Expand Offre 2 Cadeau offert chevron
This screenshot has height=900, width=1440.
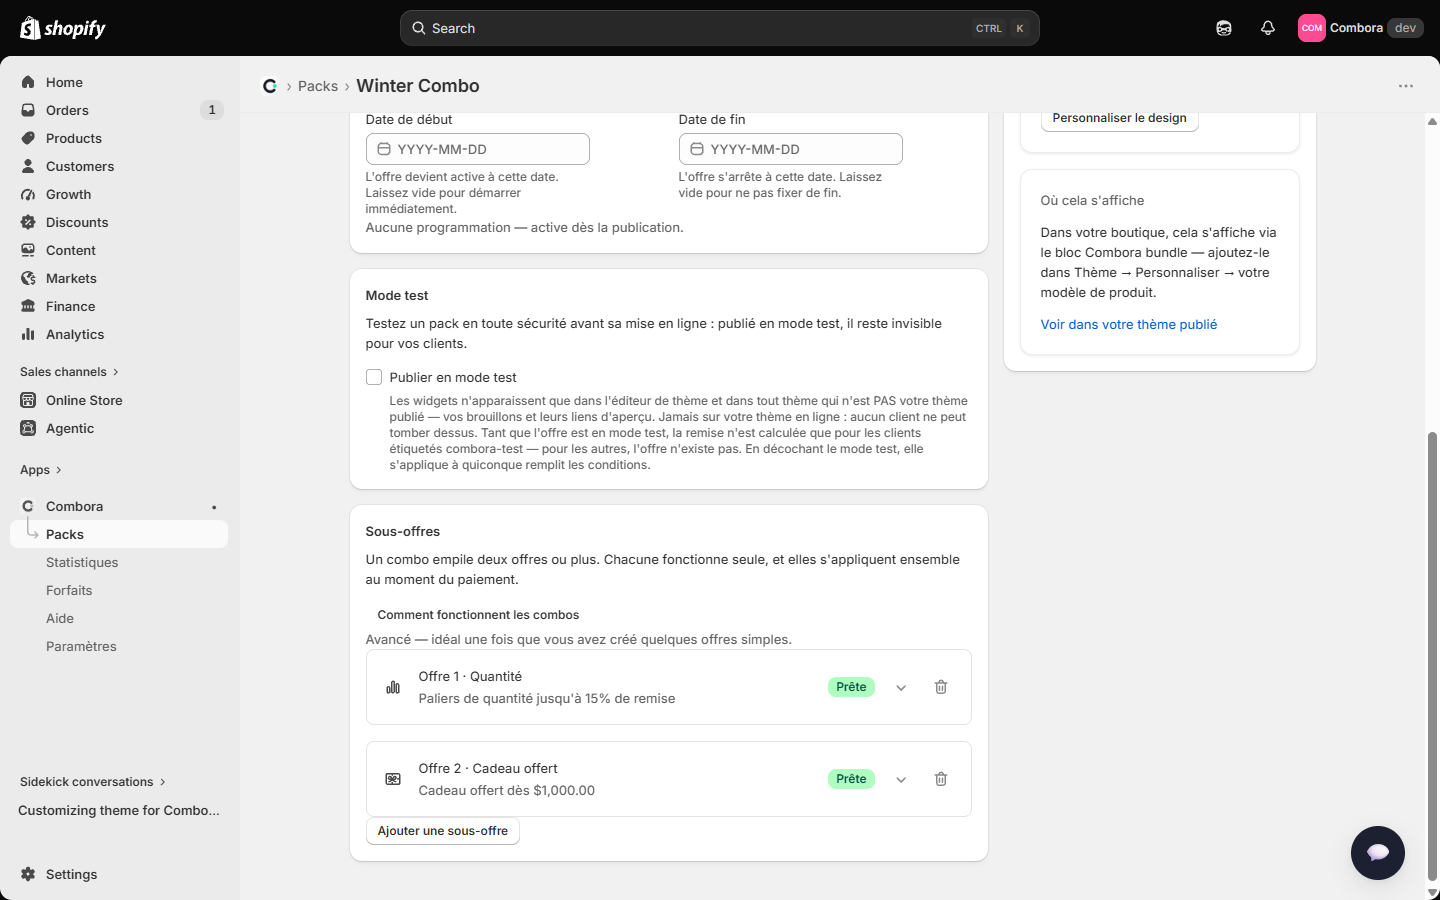point(901,779)
